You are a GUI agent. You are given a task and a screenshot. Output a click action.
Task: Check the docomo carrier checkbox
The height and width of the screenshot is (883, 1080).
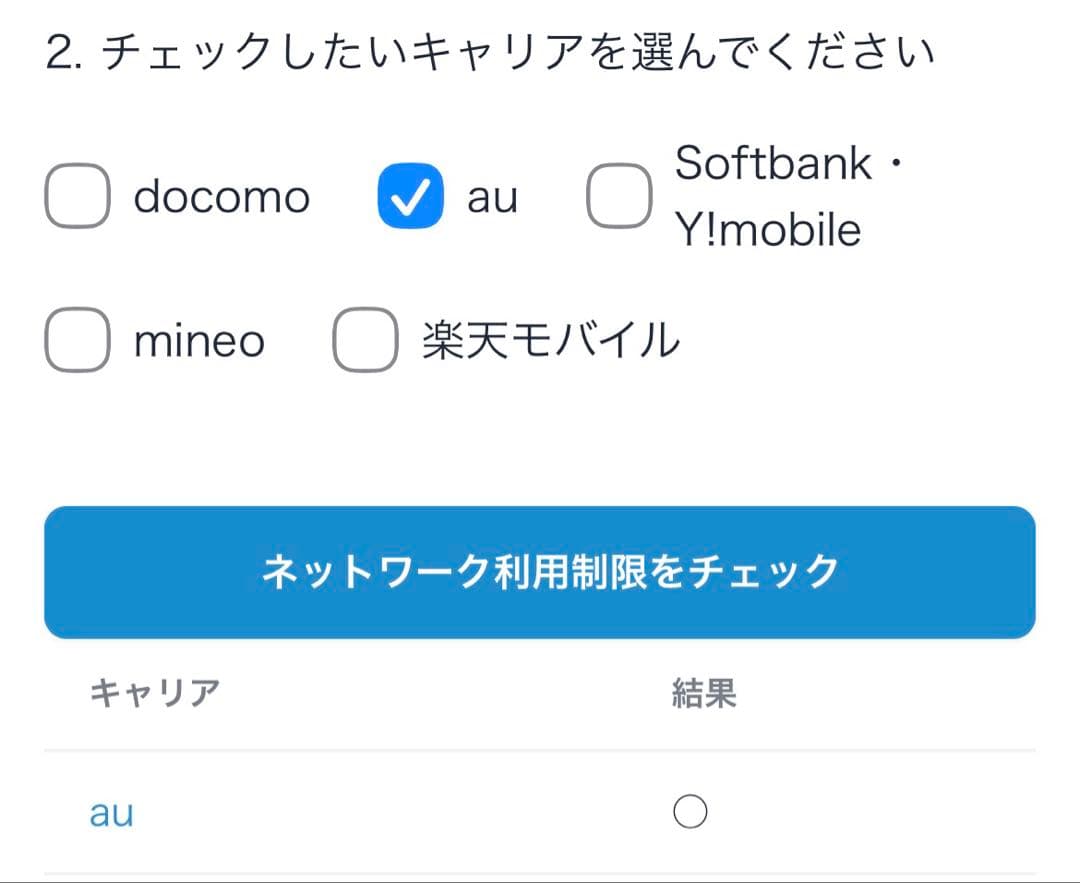point(77,196)
